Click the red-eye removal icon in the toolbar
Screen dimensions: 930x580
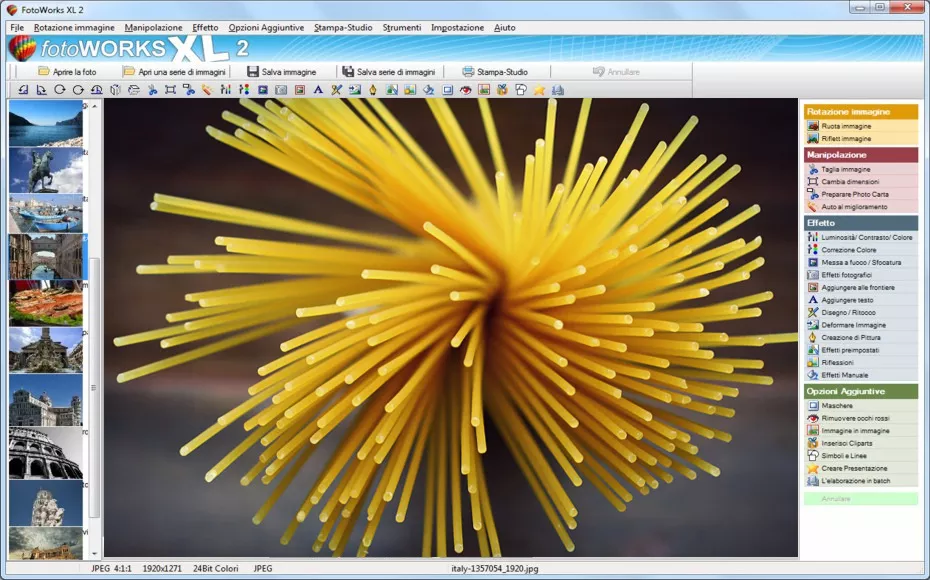tap(466, 90)
